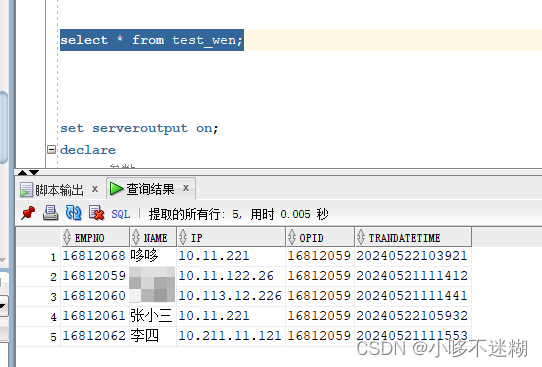The height and width of the screenshot is (367, 542).
Task: Click the highlighted select * from test_wen statement
Action: coord(151,40)
